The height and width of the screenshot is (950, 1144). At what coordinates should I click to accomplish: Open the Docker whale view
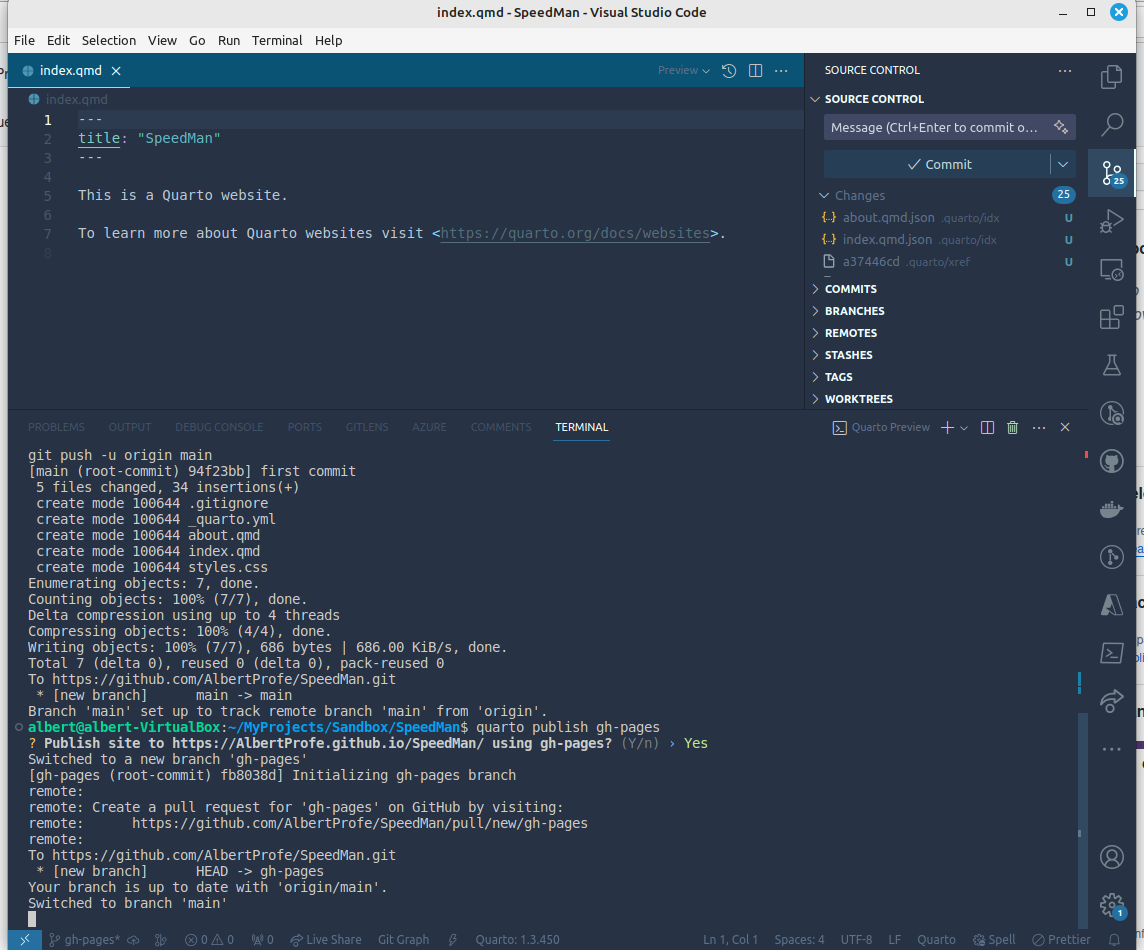click(x=1111, y=509)
